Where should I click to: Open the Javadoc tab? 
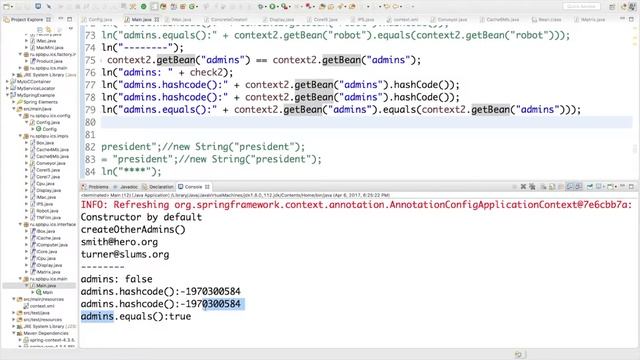pyautogui.click(x=126, y=187)
